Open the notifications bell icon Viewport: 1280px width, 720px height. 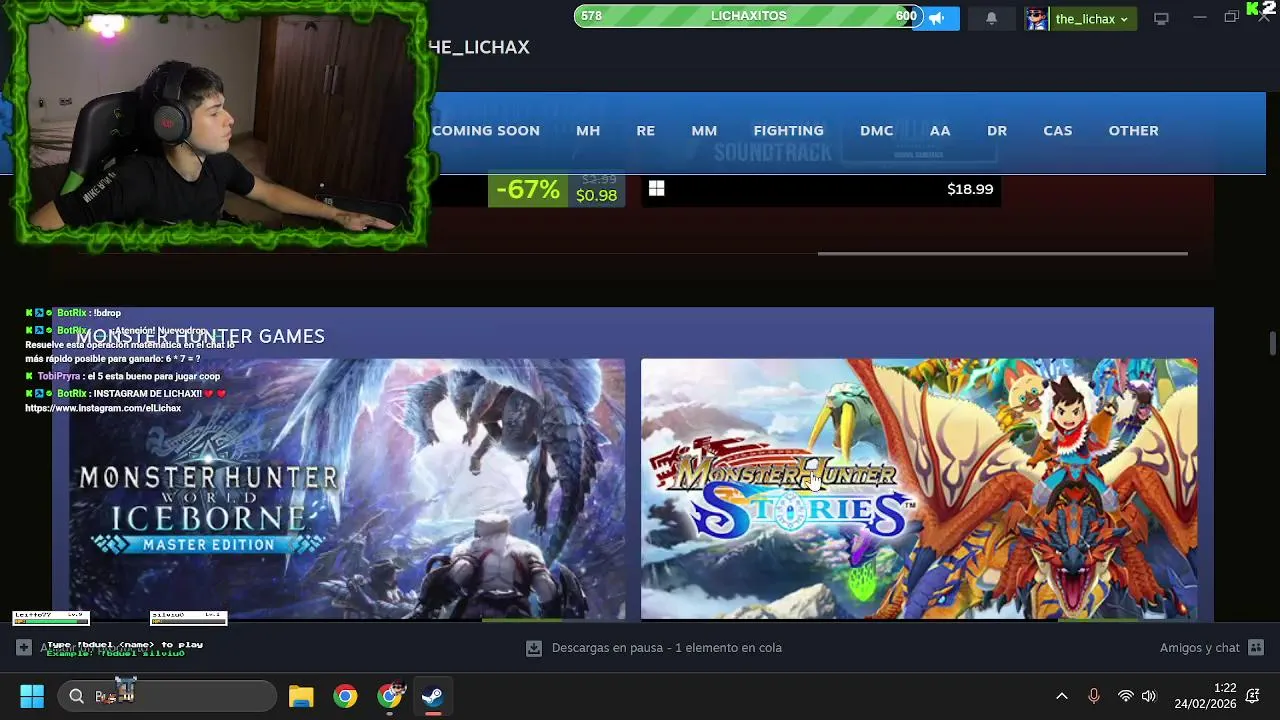[991, 18]
